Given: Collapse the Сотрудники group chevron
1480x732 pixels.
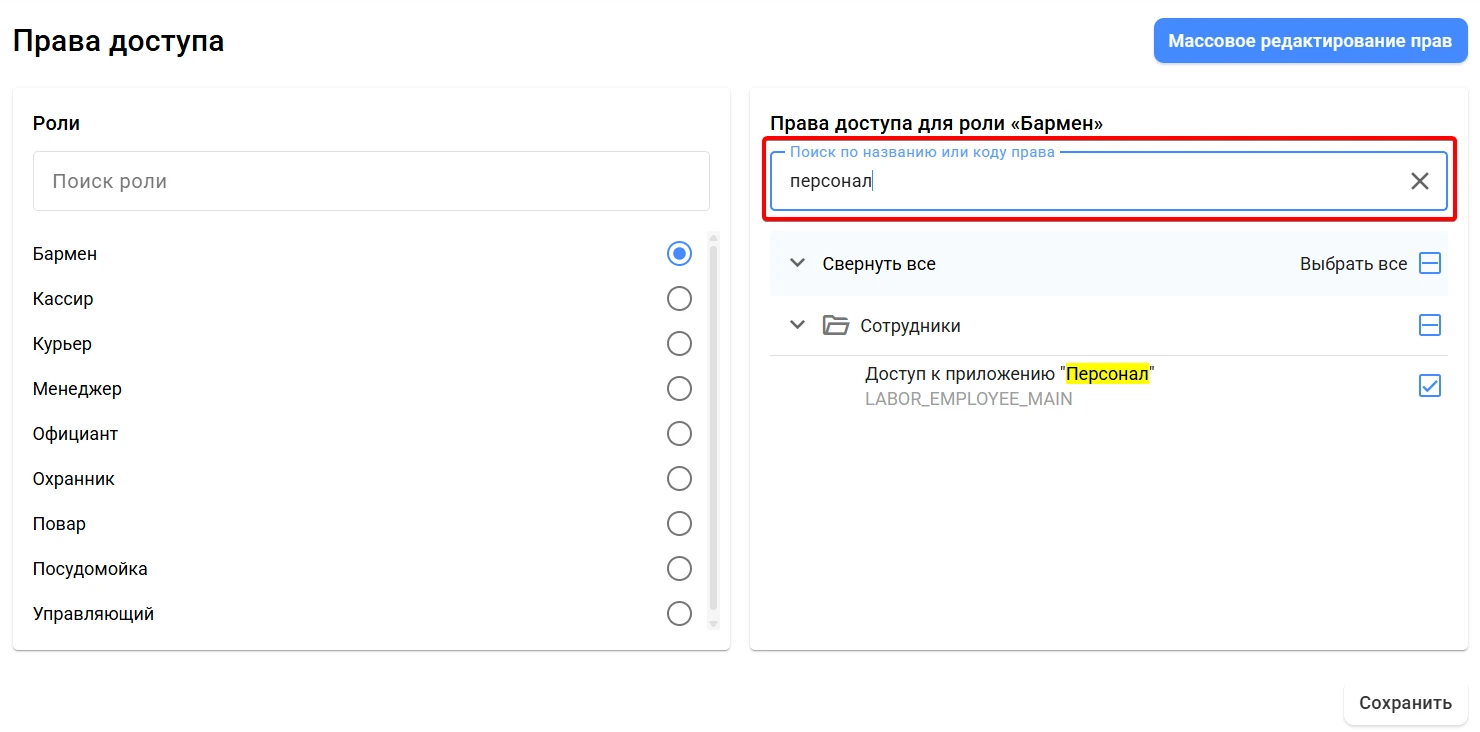Looking at the screenshot, I should click(x=797, y=325).
